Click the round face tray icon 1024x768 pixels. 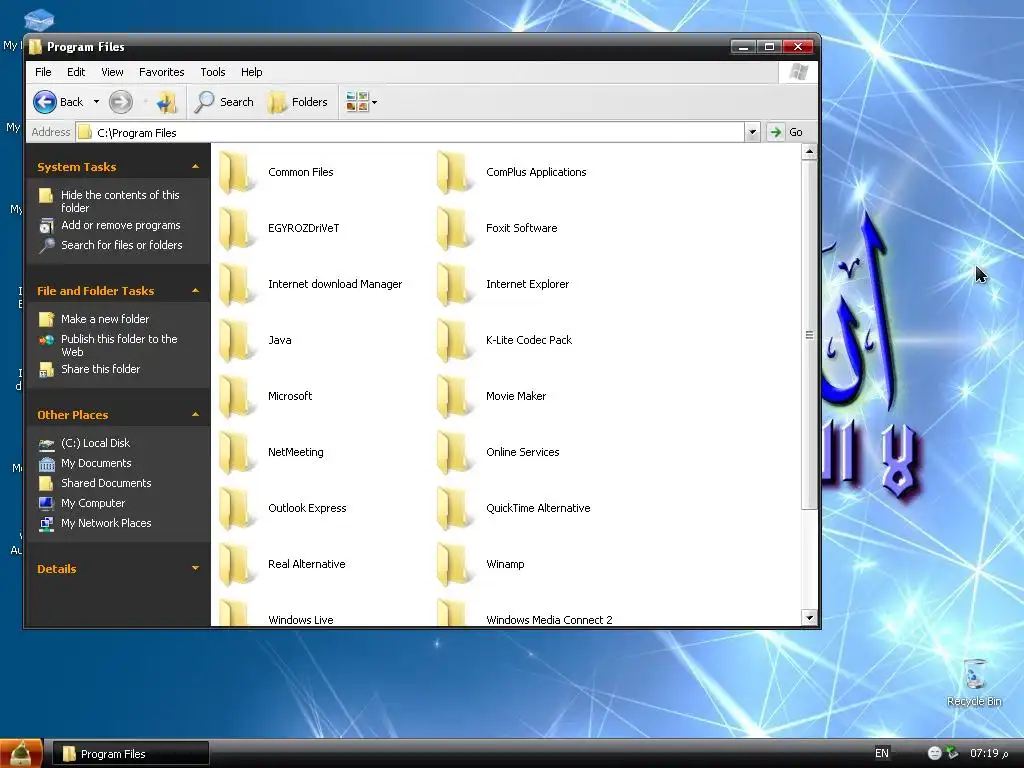[935, 753]
